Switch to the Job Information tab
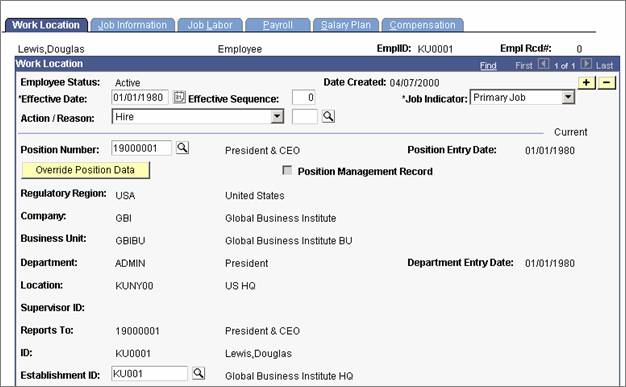Viewport: 626px width, 387px height. 133,25
